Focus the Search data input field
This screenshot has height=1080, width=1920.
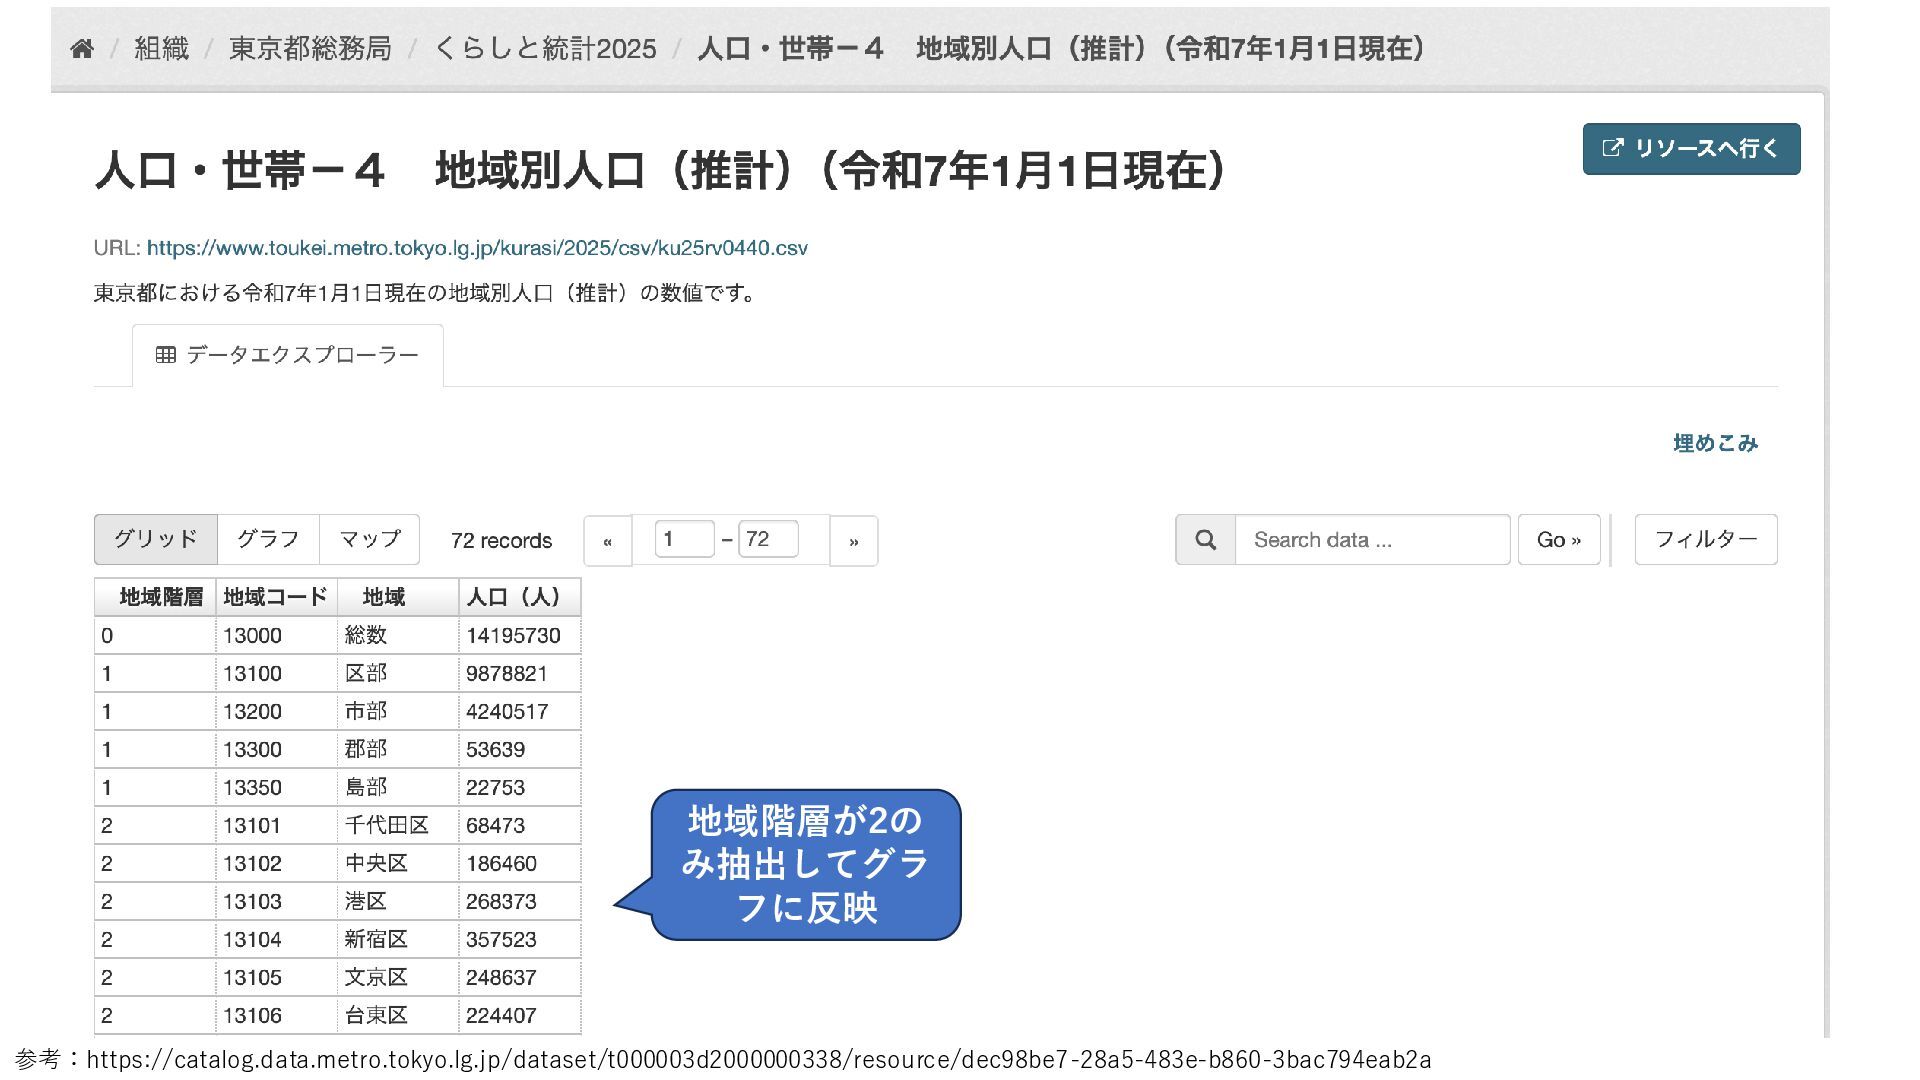[1371, 540]
